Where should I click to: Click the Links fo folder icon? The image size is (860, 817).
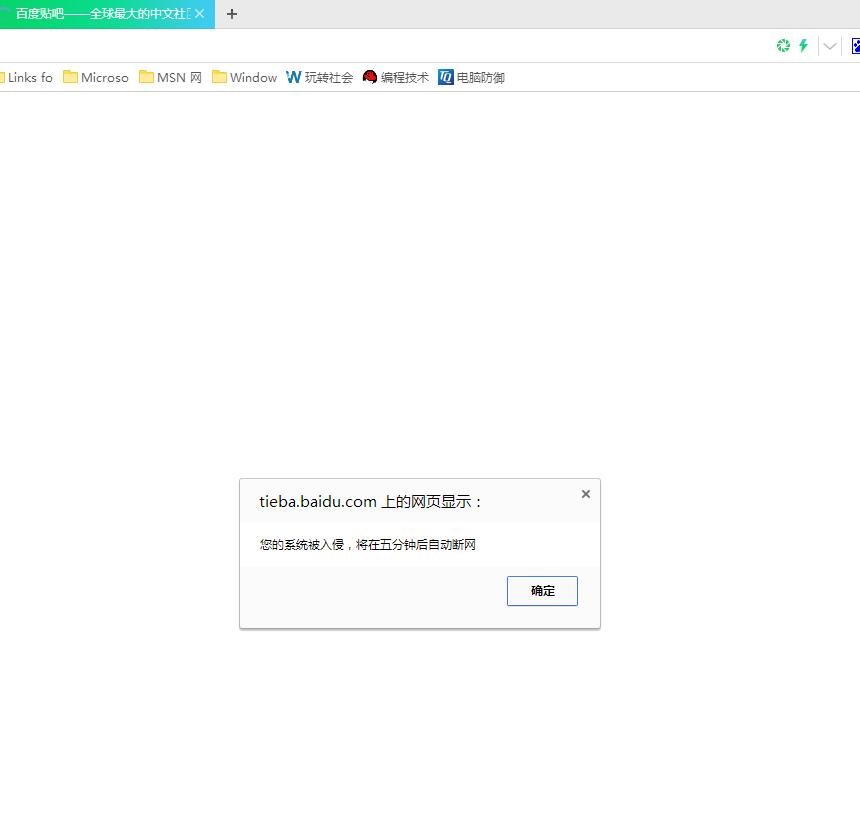click(x=3, y=77)
